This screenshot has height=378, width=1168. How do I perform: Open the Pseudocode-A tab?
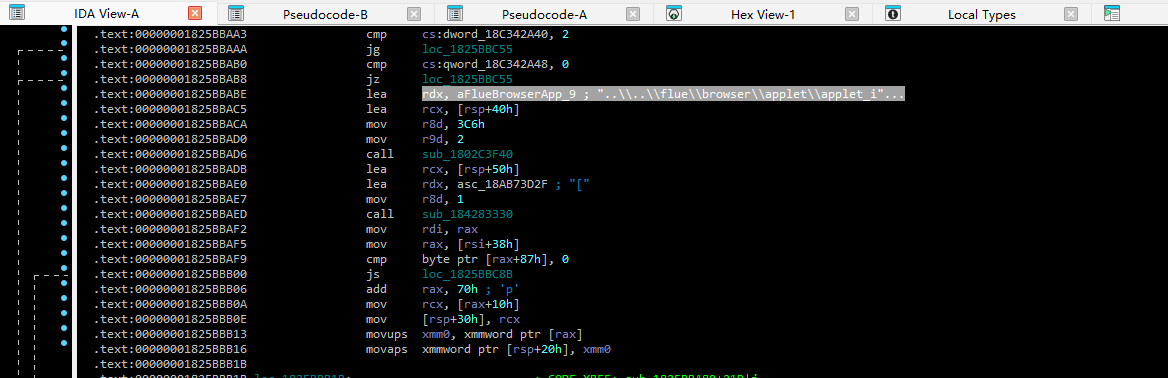544,13
